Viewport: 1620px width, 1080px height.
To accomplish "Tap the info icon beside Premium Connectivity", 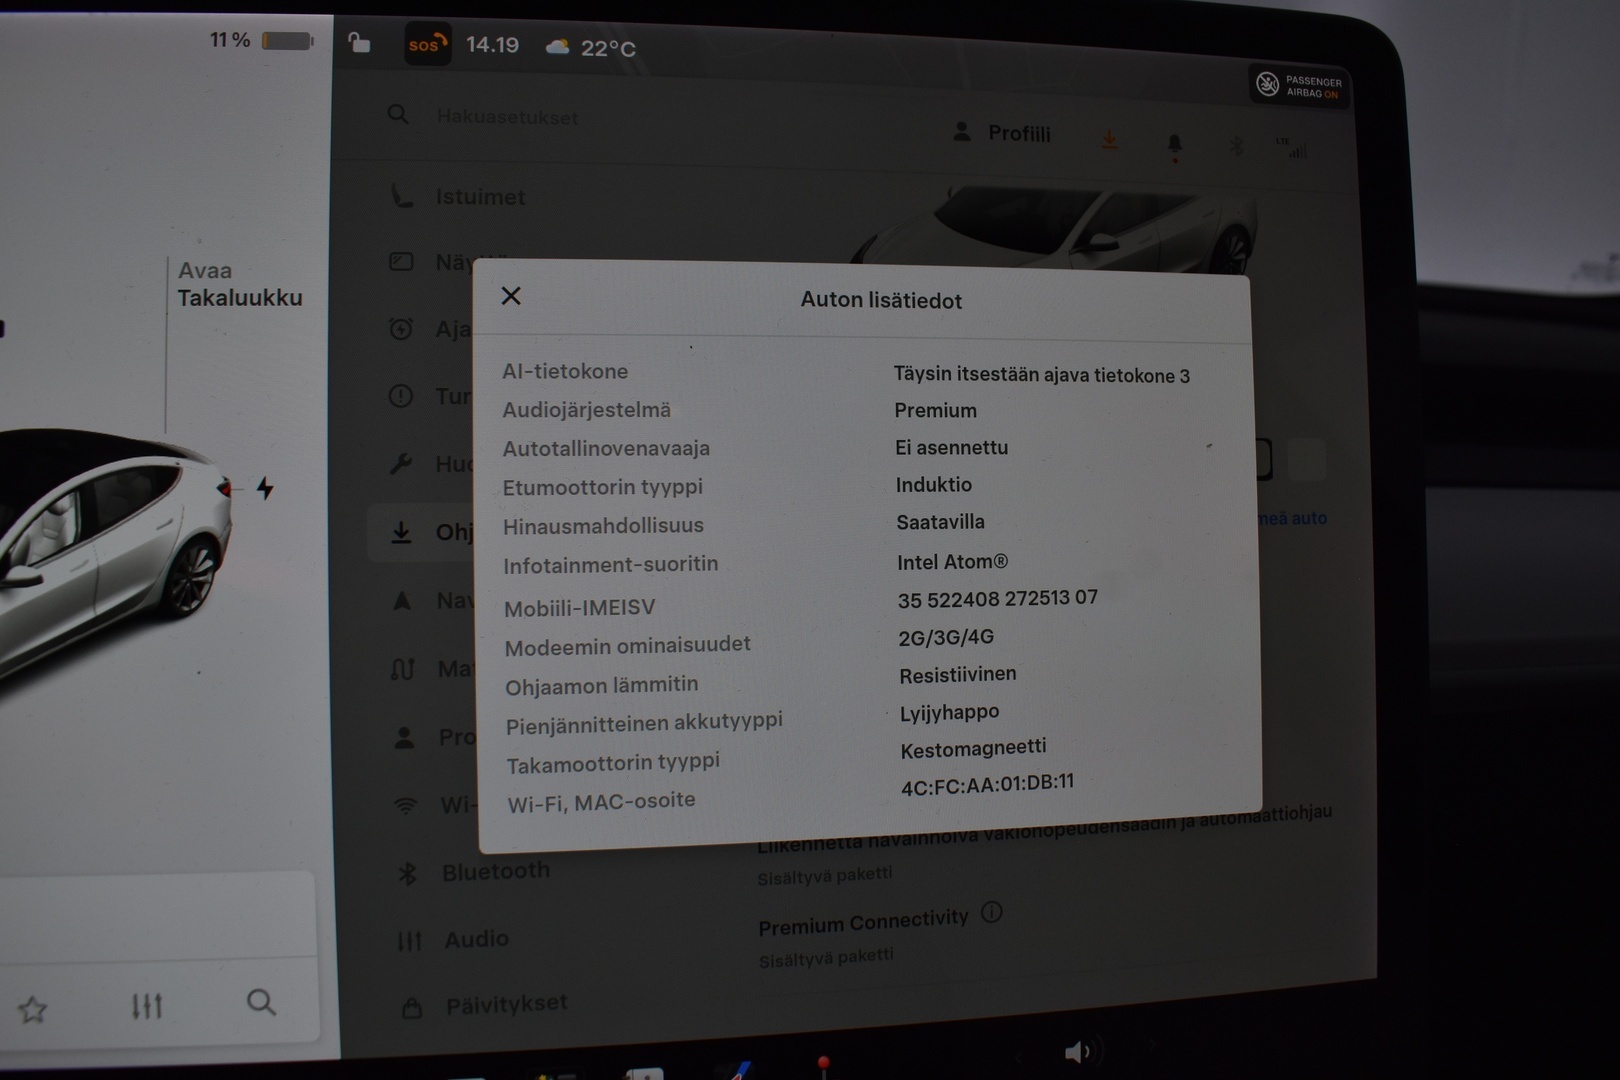I will [992, 912].
